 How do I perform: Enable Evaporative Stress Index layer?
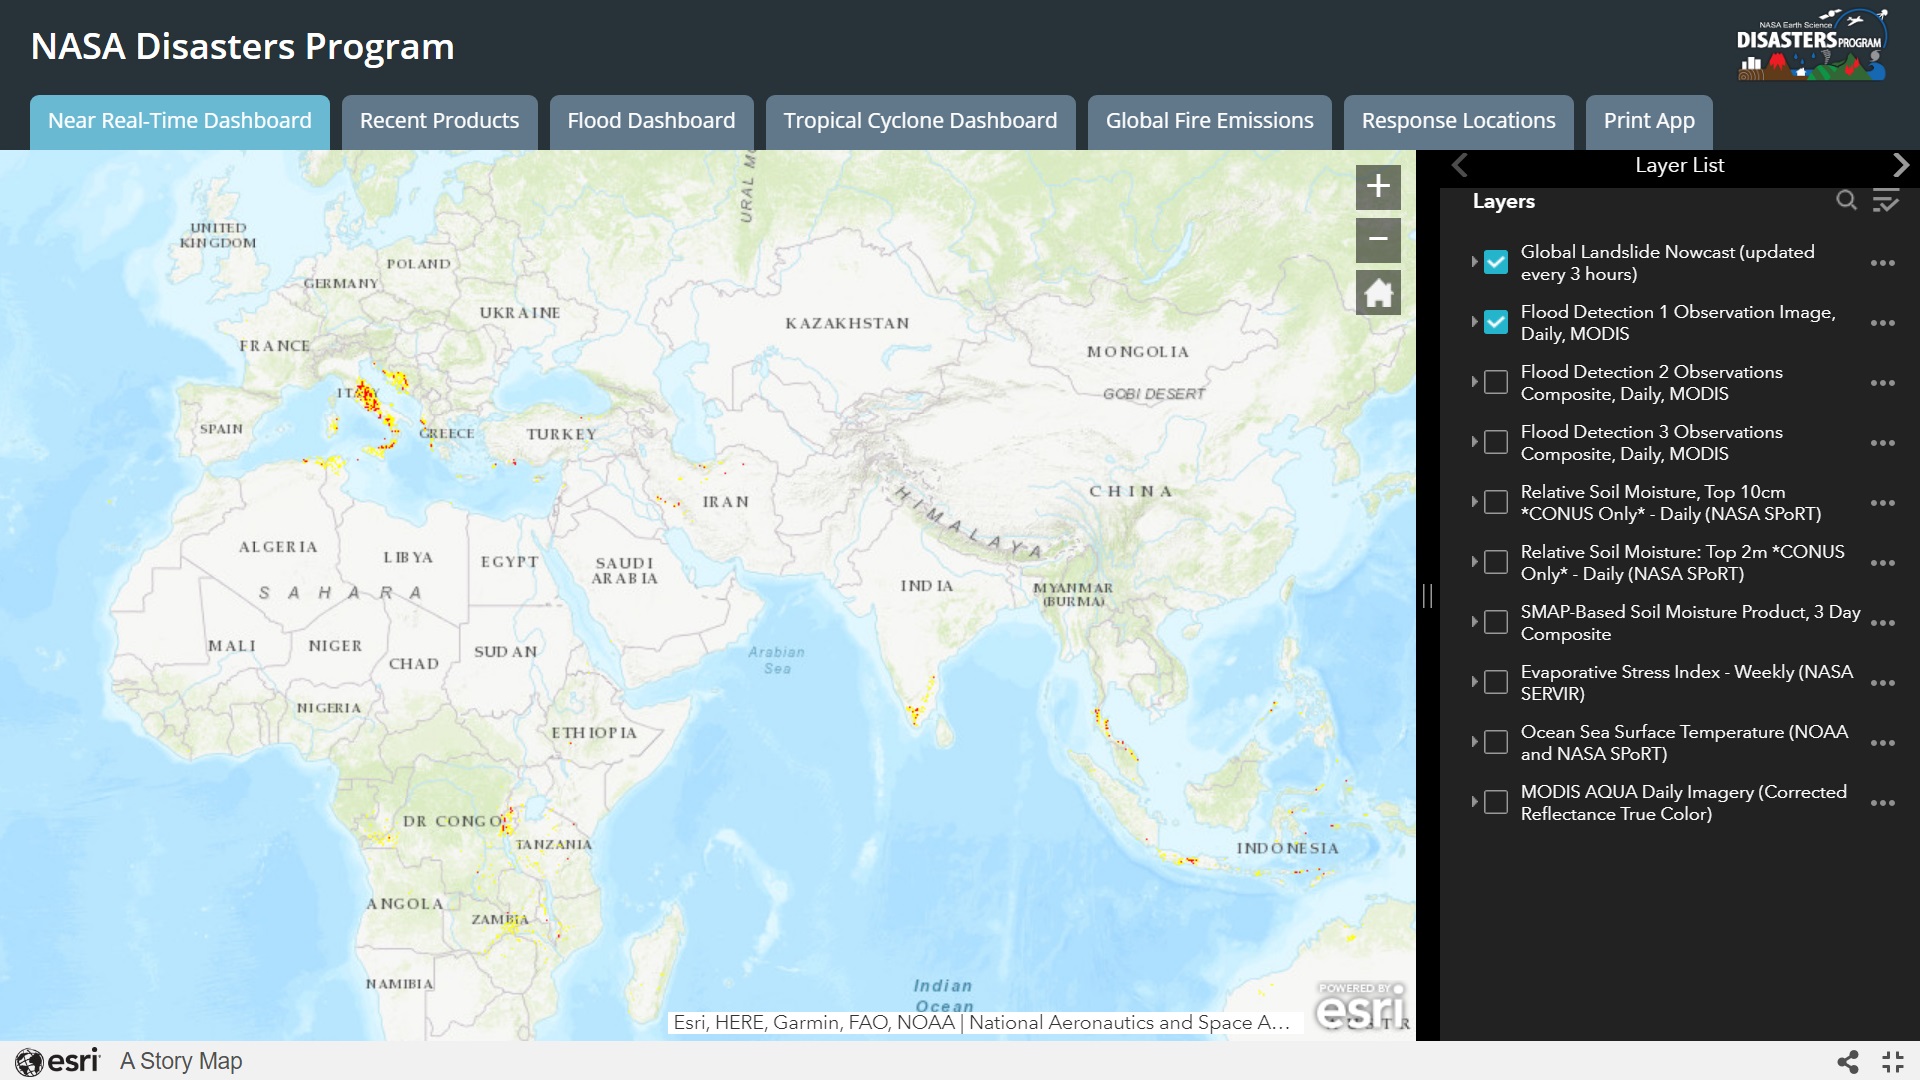click(x=1496, y=682)
